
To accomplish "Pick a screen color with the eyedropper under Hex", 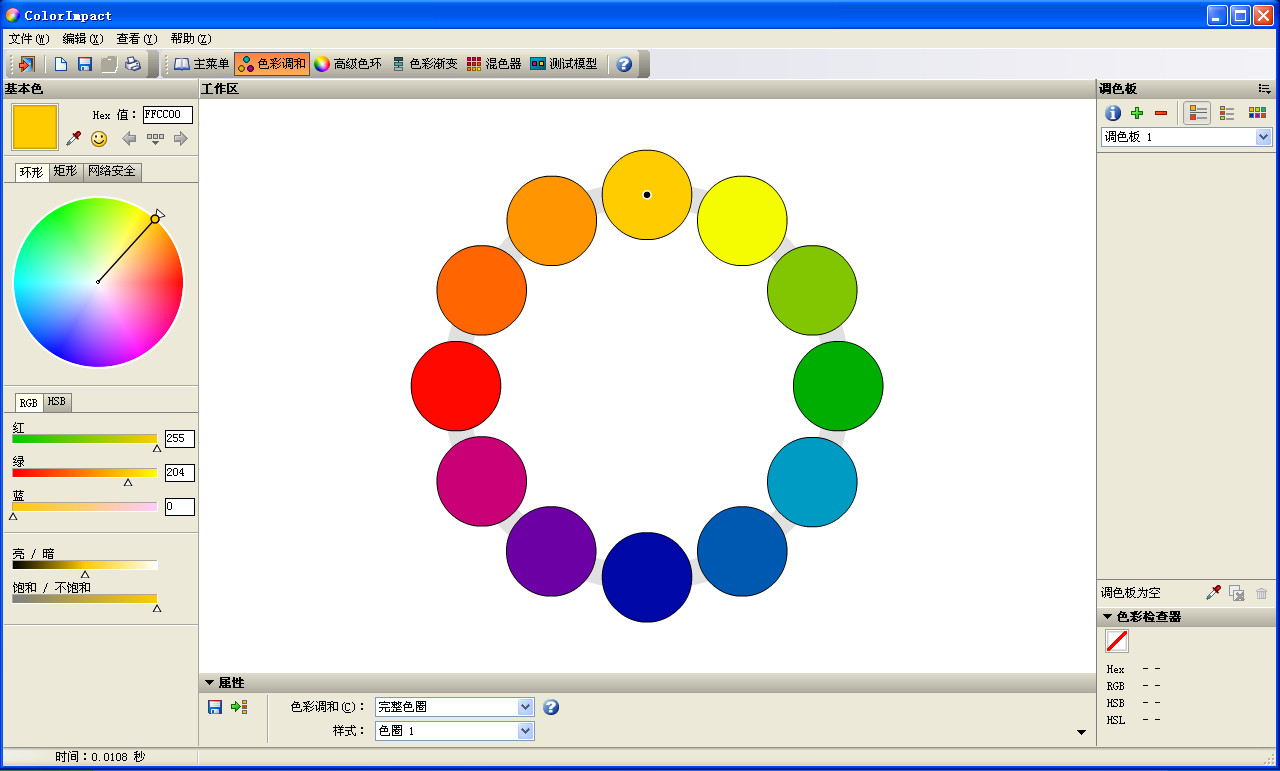I will [73, 138].
